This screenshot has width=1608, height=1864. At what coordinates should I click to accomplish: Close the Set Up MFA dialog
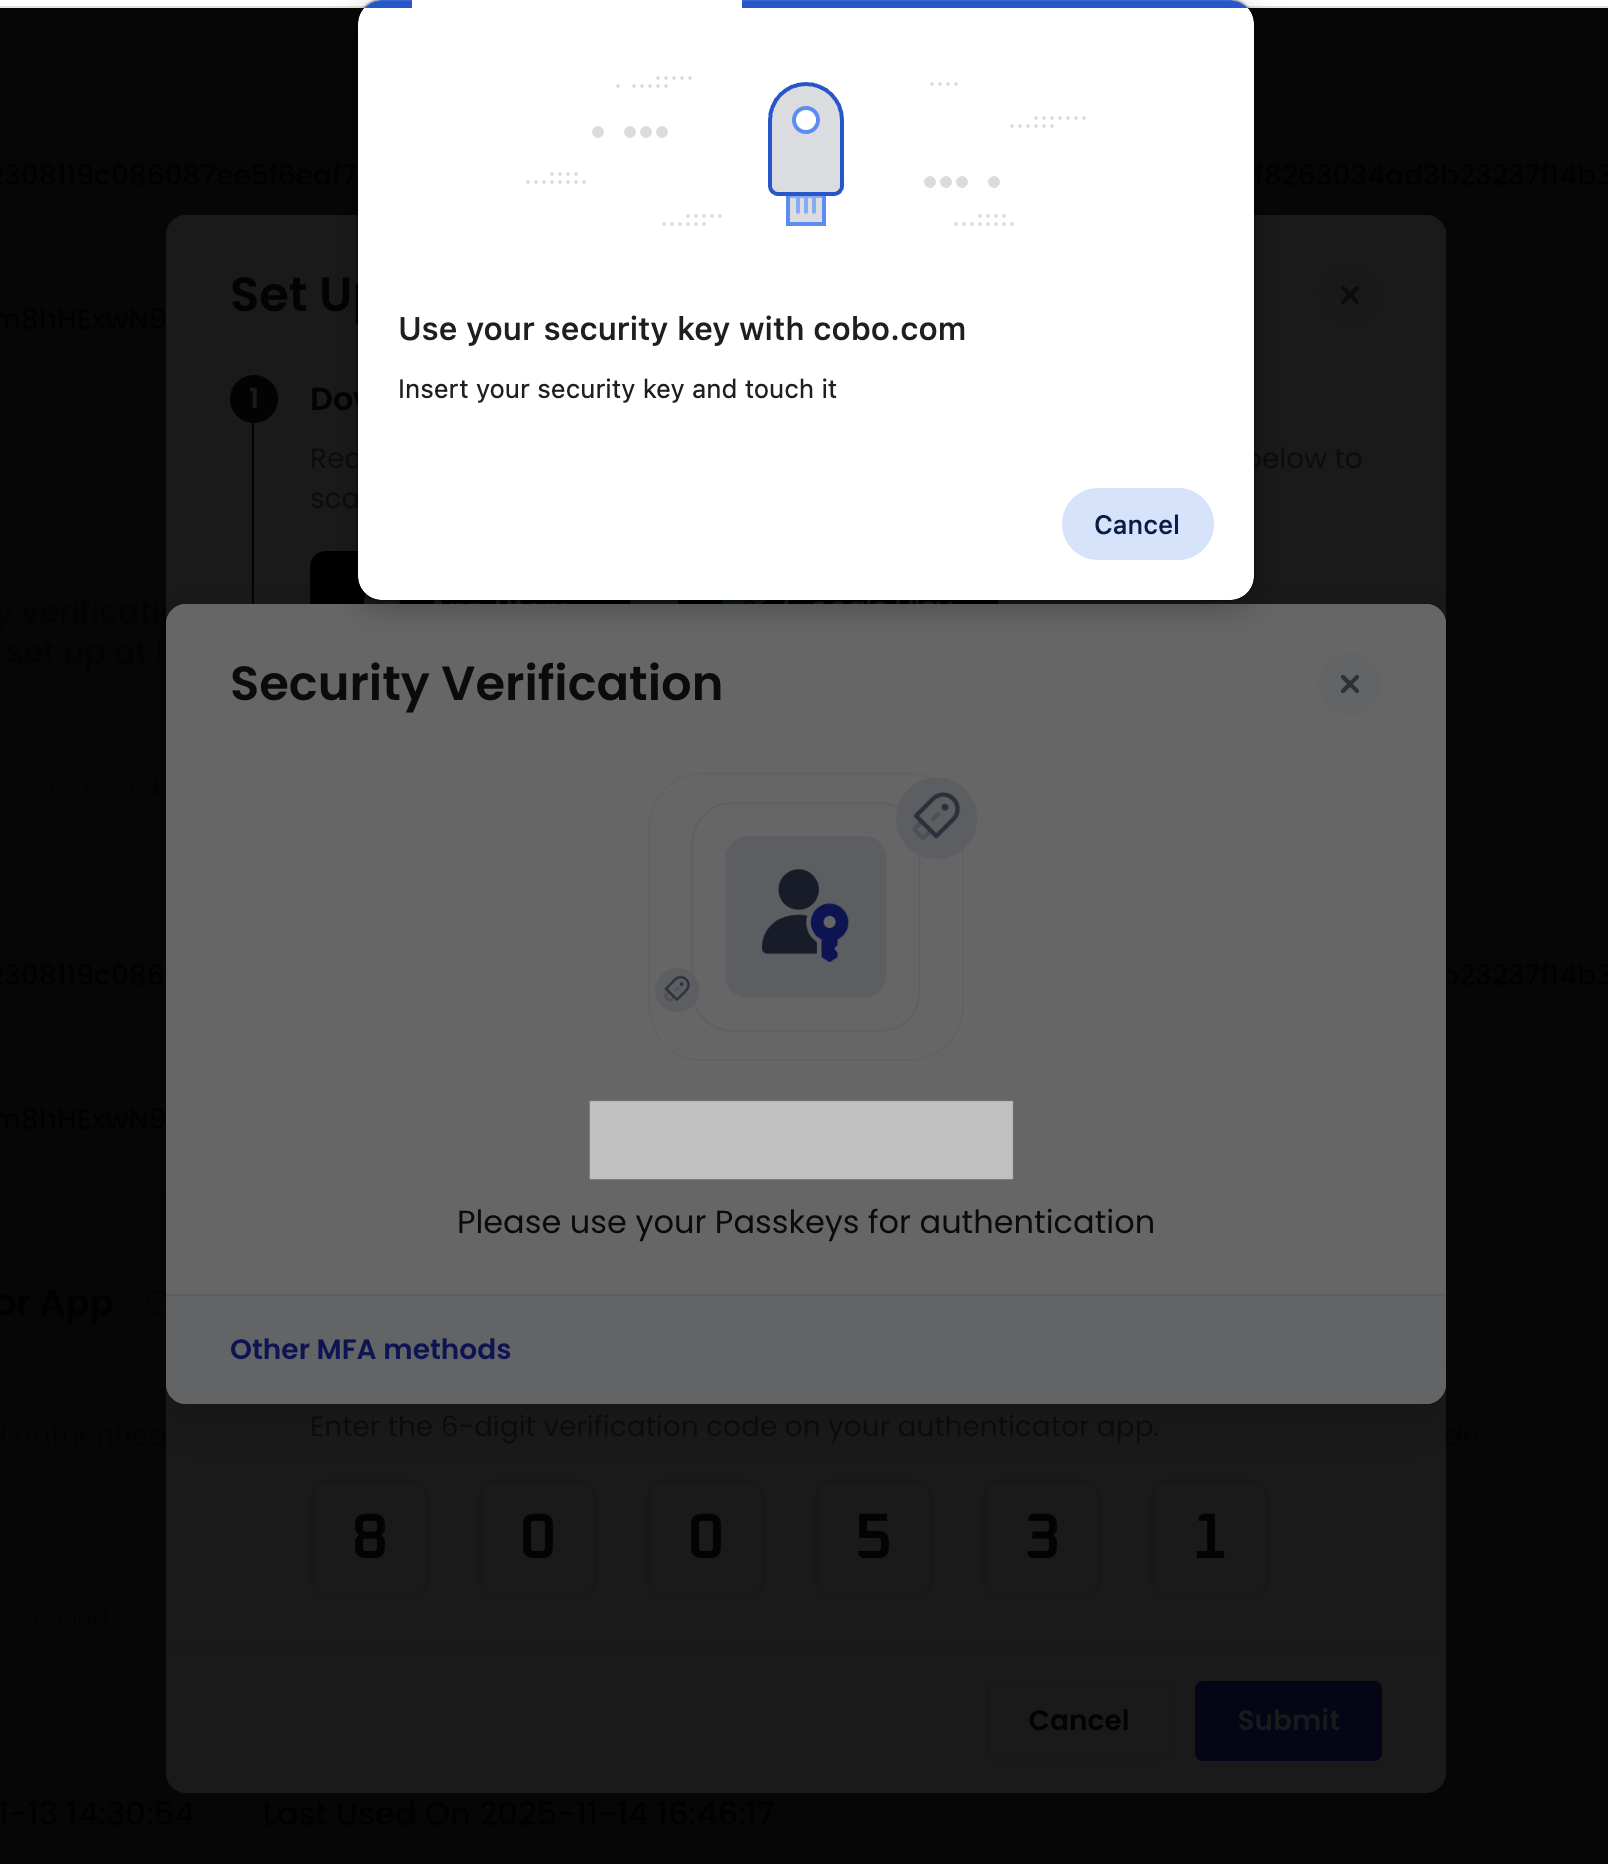1349,296
